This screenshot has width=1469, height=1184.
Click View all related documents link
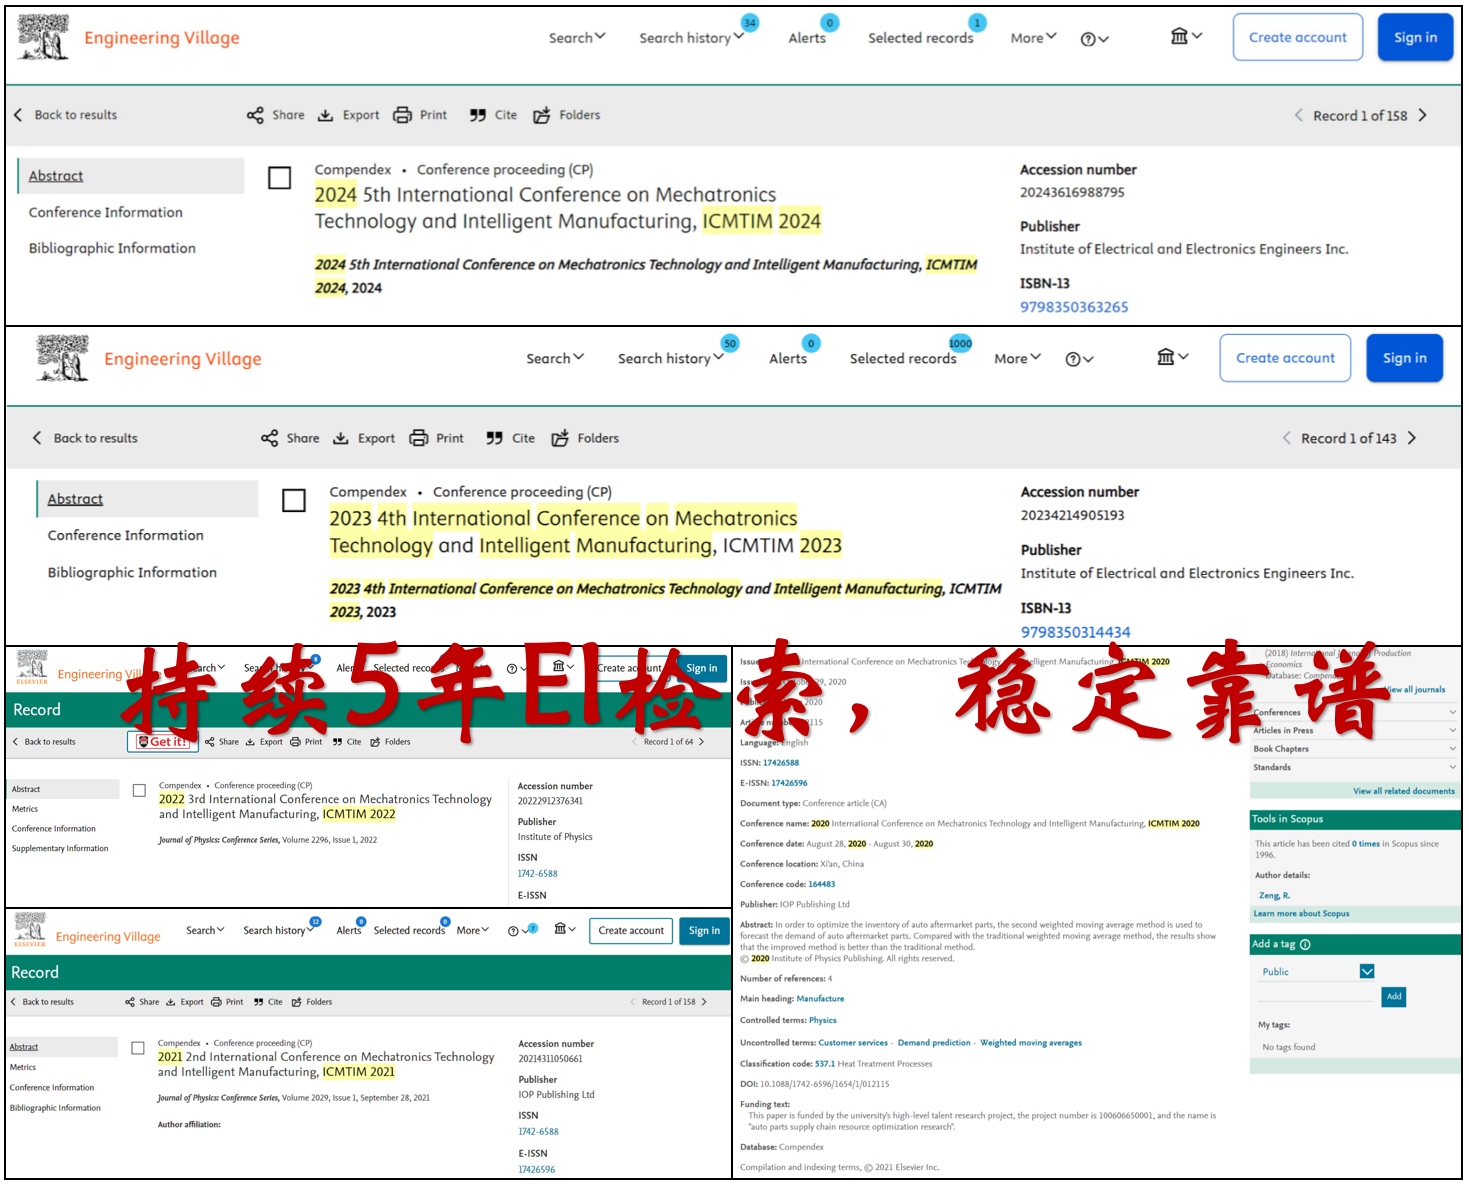[1404, 791]
